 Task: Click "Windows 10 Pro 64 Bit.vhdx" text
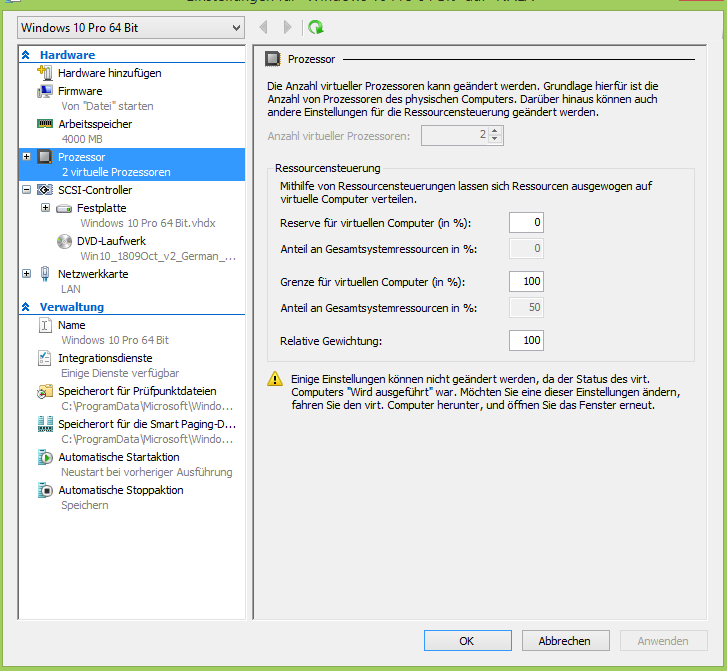click(x=148, y=223)
